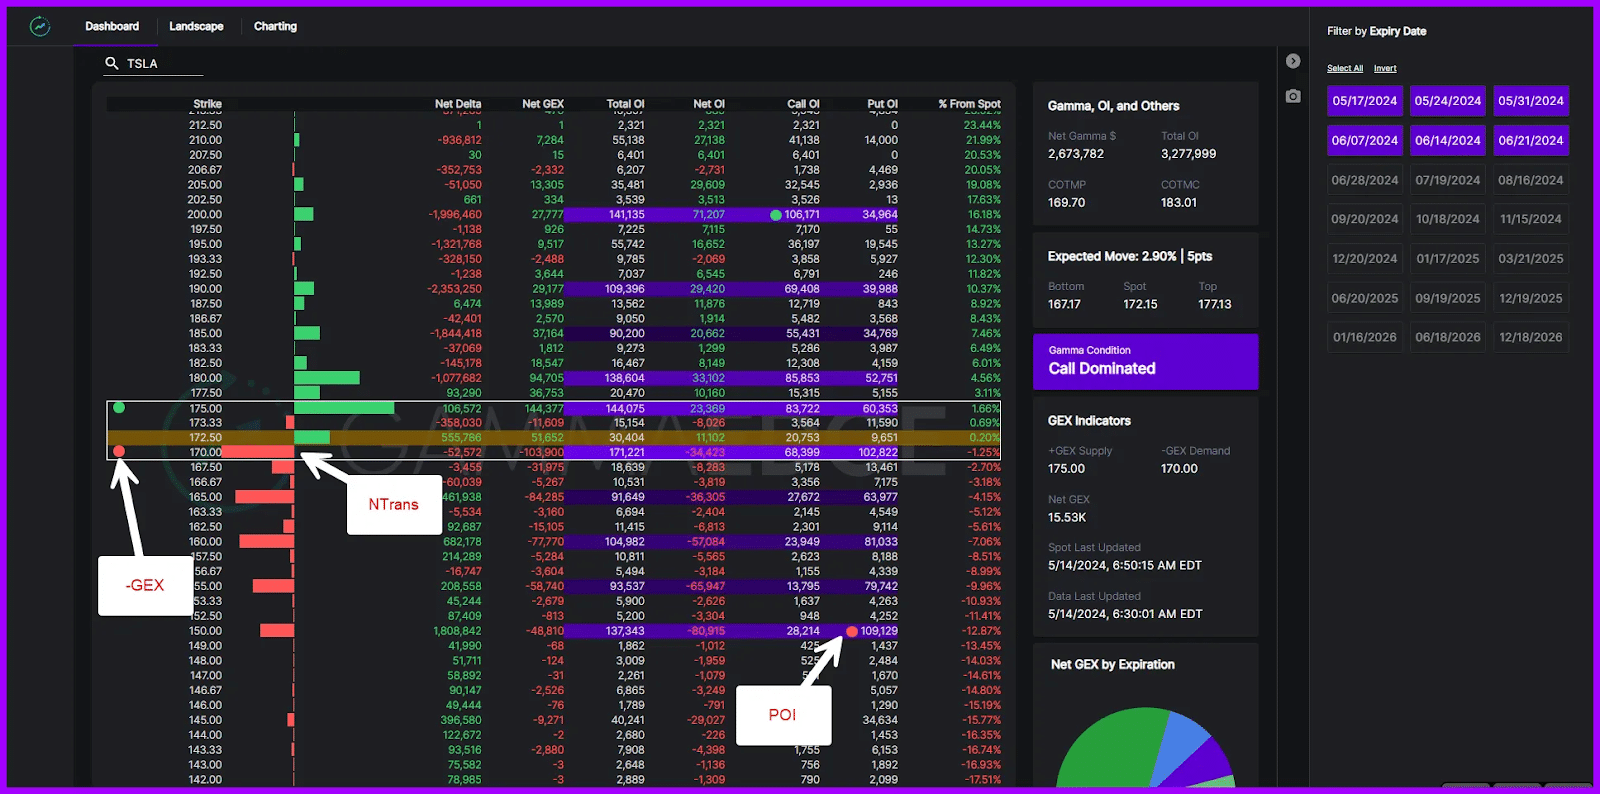
Task: Deselect the 05/17/2024 expiry date
Action: (1364, 101)
